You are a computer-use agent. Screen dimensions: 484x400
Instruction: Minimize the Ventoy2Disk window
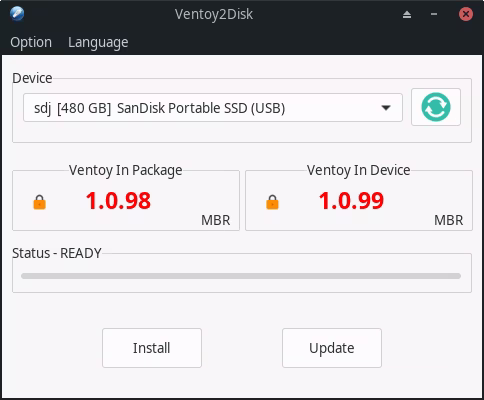[x=434, y=14]
